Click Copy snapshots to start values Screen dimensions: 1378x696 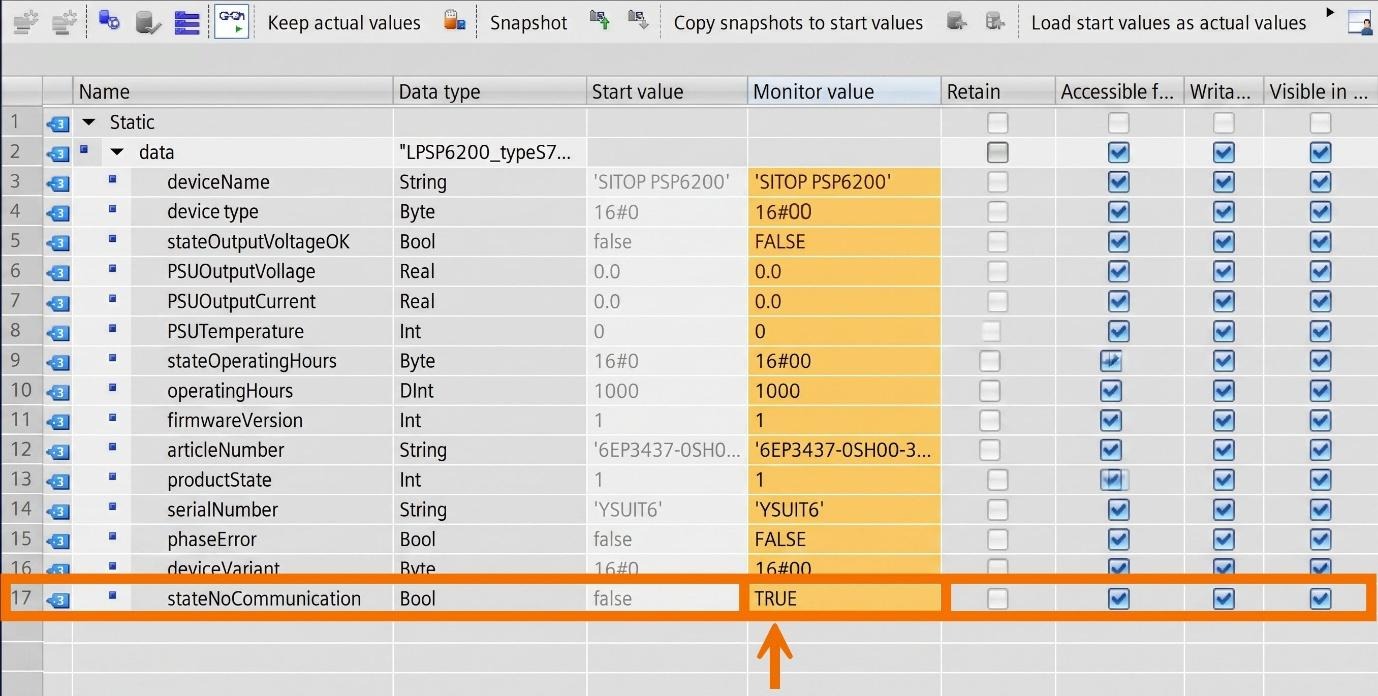(798, 22)
